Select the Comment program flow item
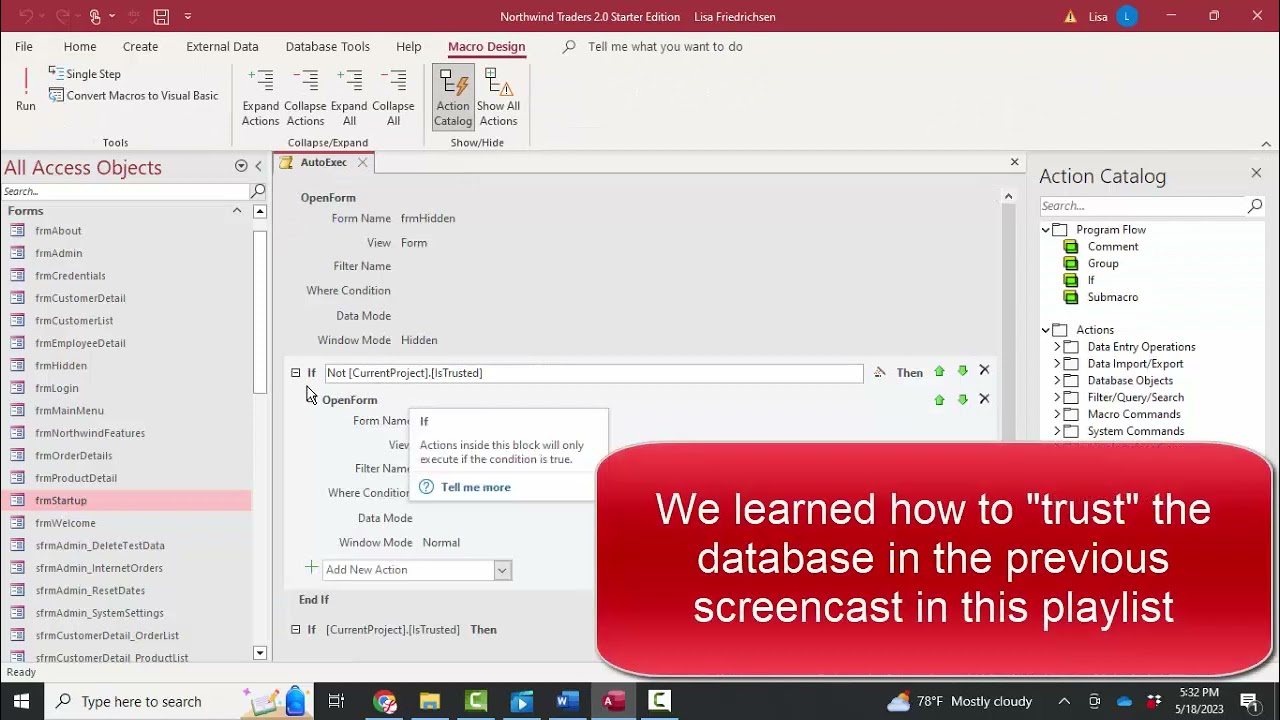Screen dimensions: 1280x720 pos(1112,247)
